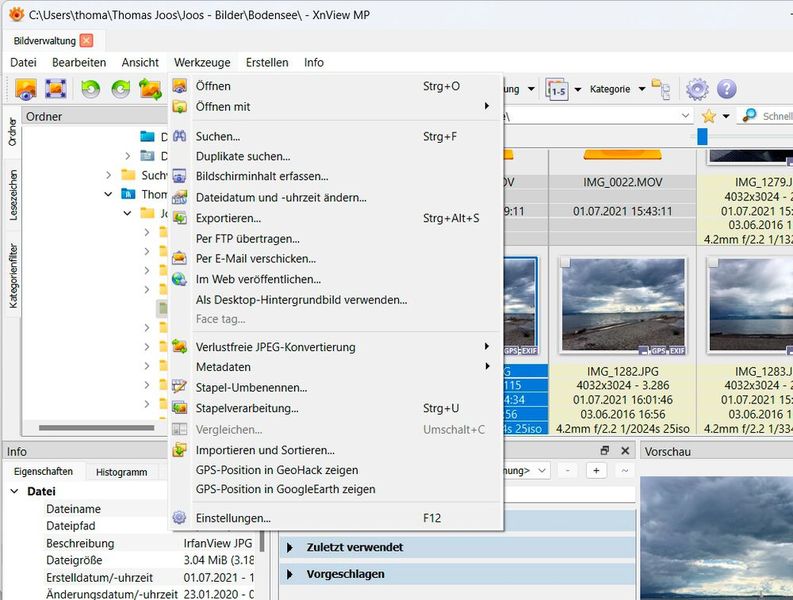Click gear icon beside Einstellungen entry

click(x=180, y=518)
